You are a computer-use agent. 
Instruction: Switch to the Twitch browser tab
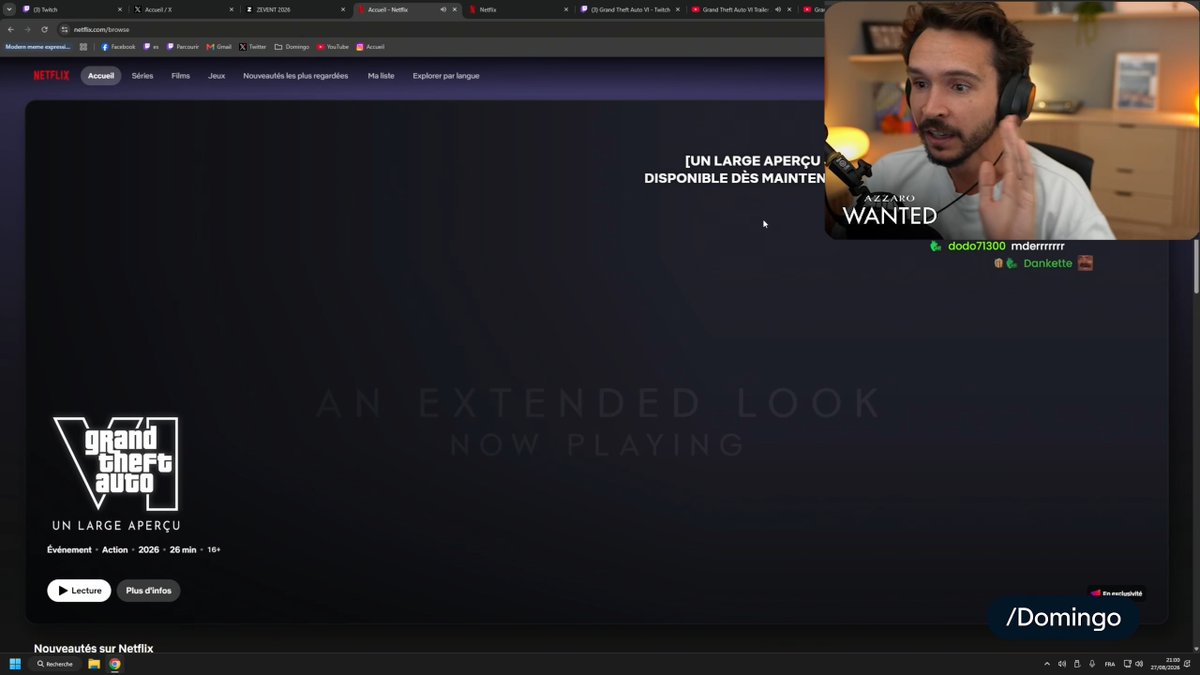coord(70,9)
